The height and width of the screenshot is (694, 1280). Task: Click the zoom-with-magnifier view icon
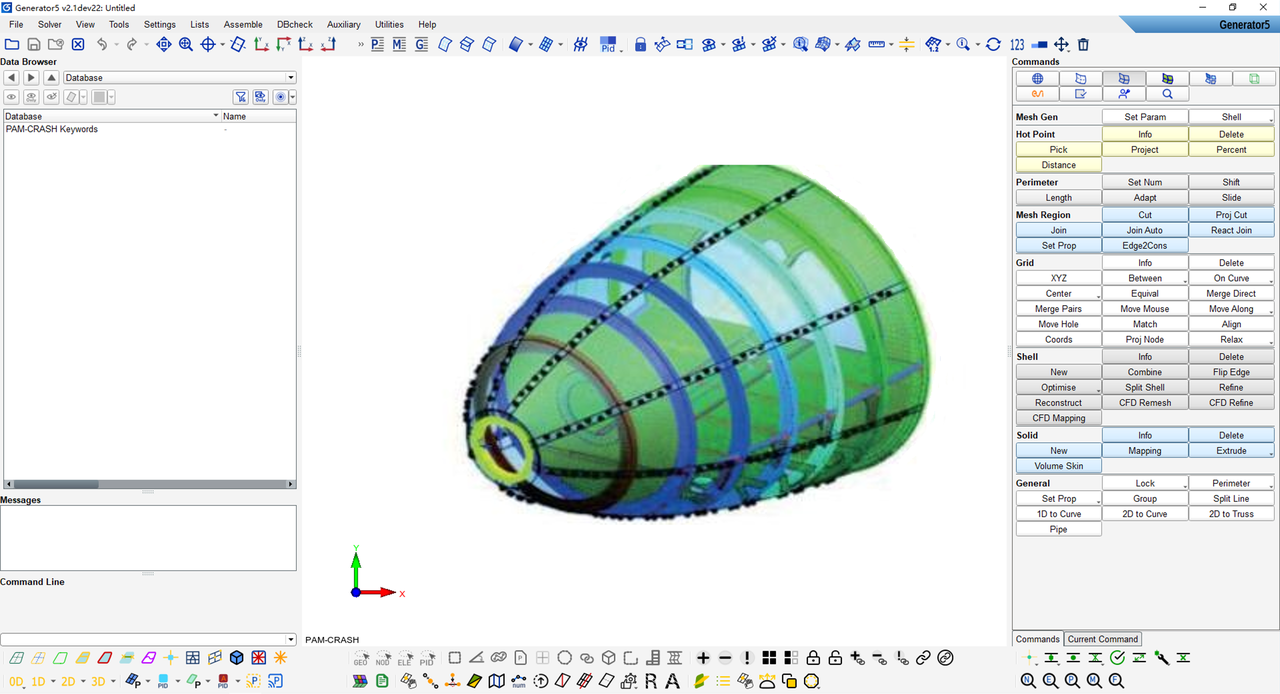click(x=186, y=44)
